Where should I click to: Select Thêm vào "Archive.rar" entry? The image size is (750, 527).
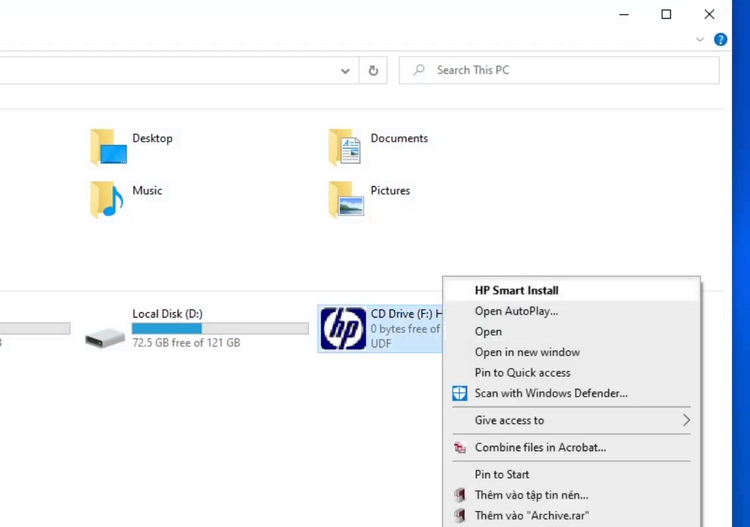click(572, 516)
